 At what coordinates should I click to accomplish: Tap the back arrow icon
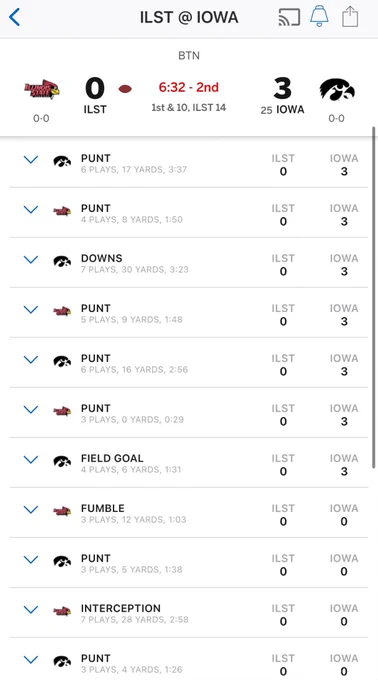pyautogui.click(x=14, y=18)
